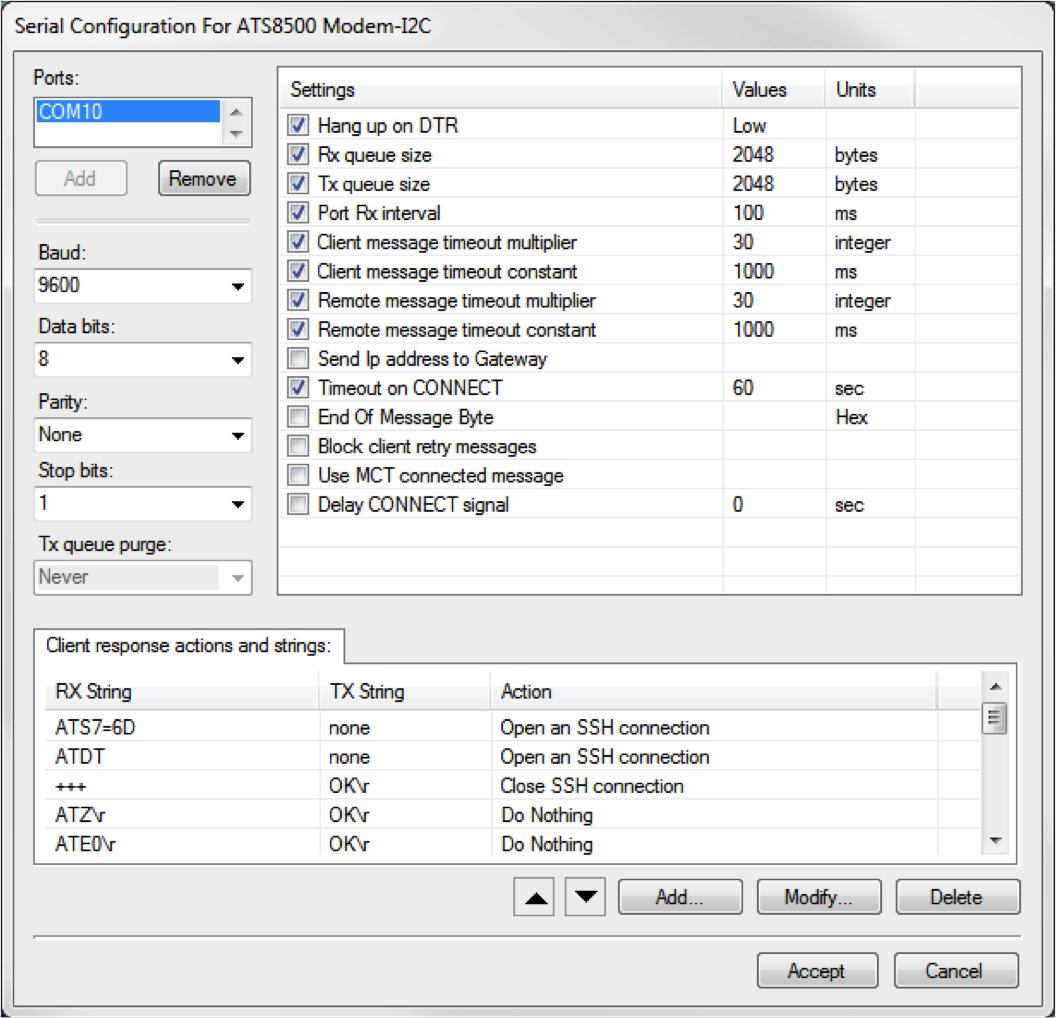Click response list scroll-up arrow
Screen dimensions: 1056x1018
(x=994, y=687)
